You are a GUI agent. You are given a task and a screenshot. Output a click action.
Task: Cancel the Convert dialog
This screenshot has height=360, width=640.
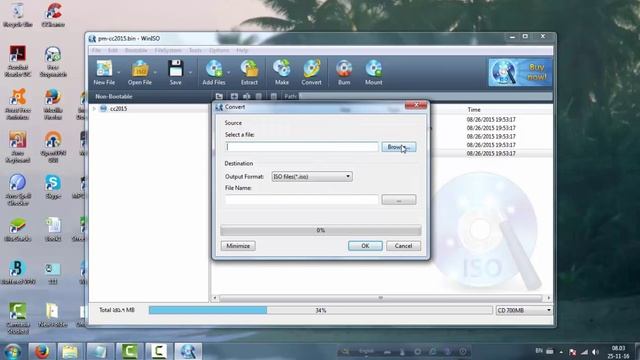pos(403,246)
